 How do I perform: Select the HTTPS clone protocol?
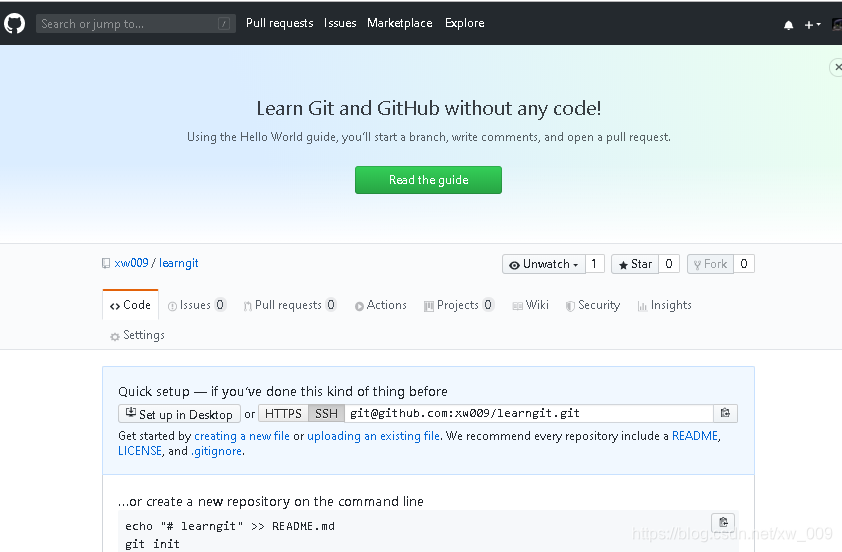tap(283, 413)
